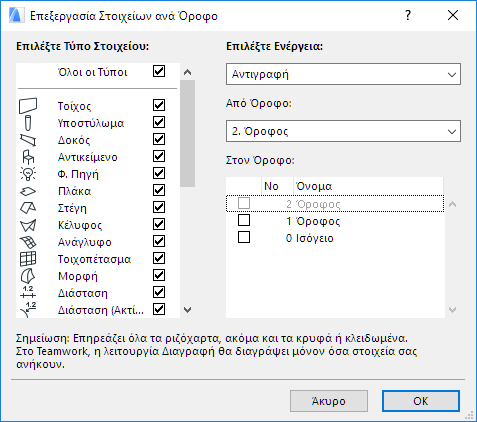Uncheck the Κέλυφος checkbox

point(159,224)
